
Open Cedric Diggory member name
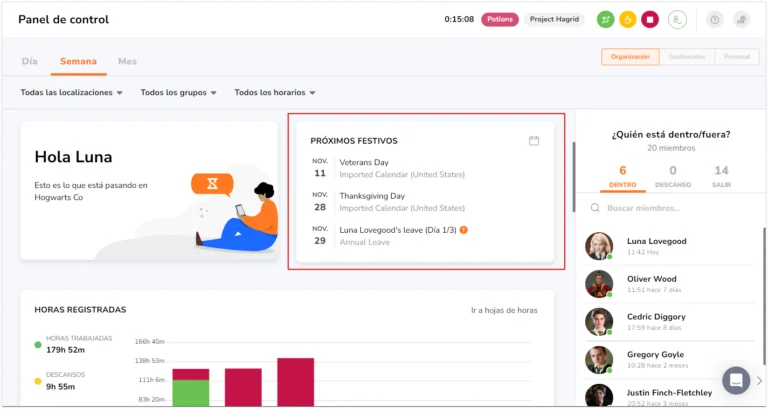click(656, 316)
